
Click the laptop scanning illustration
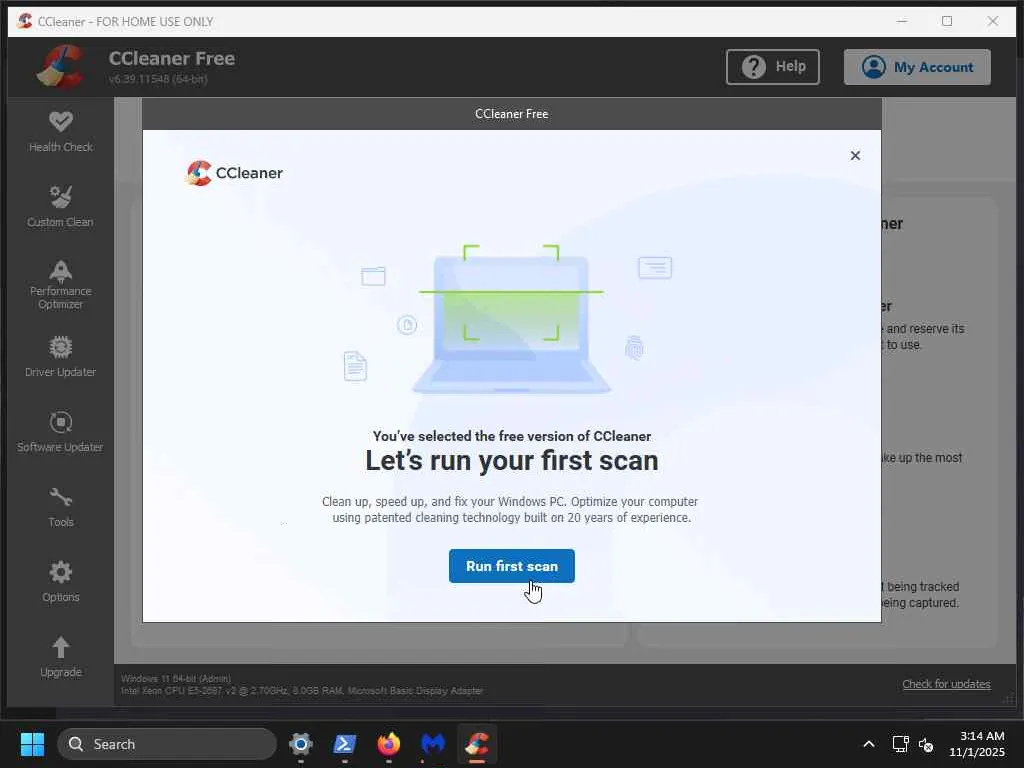tap(511, 319)
